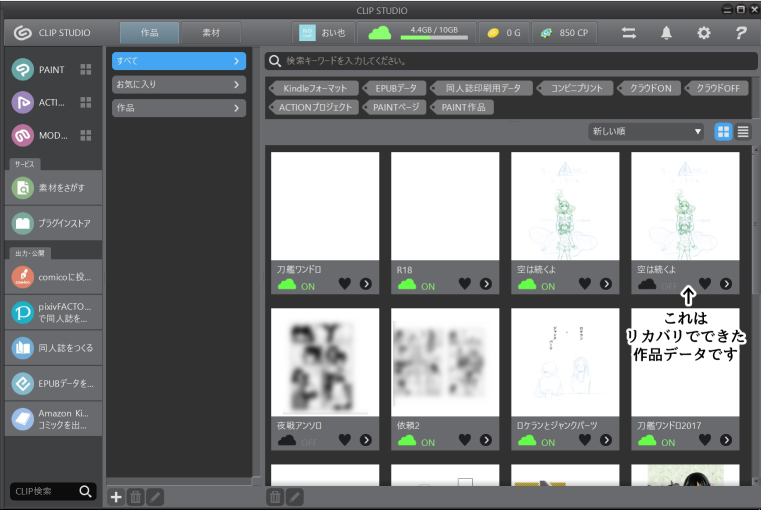Screen dimensions: 761x510
Task: Open the grid menu beside MODELER
Action: point(86,135)
